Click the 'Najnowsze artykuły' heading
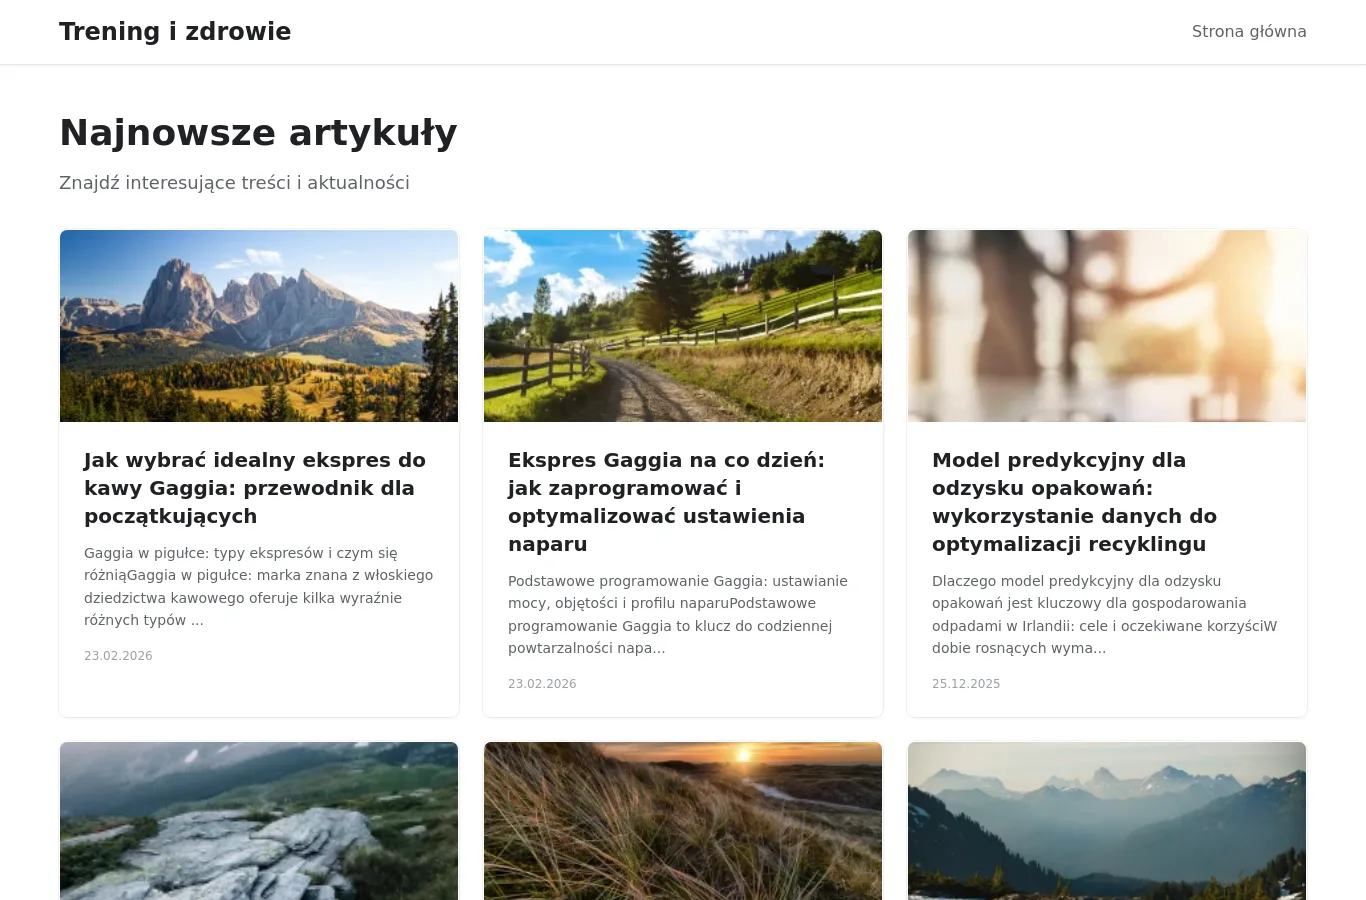 [258, 133]
